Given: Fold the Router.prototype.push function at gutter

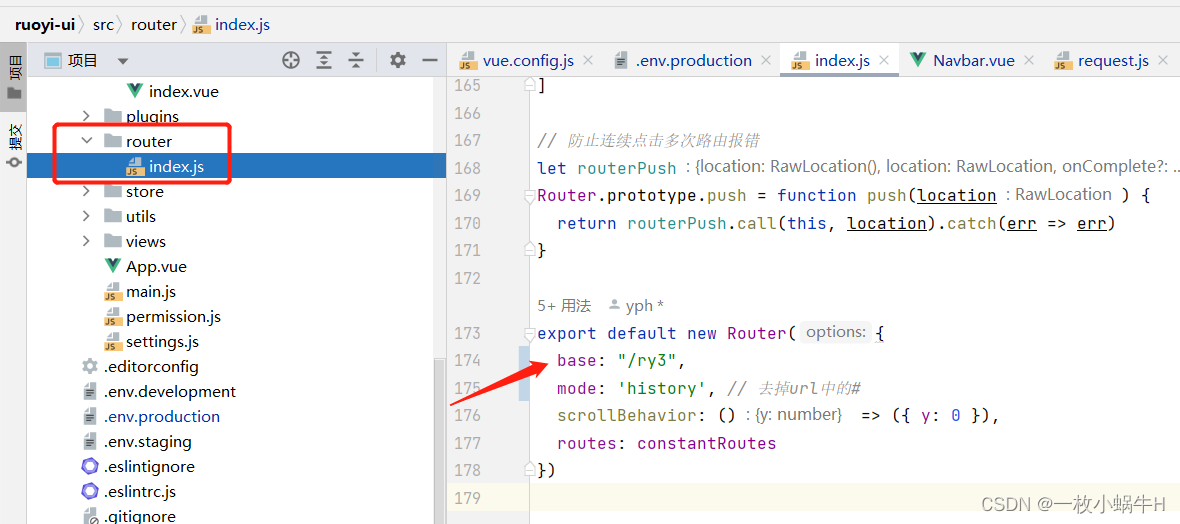Looking at the screenshot, I should point(530,196).
